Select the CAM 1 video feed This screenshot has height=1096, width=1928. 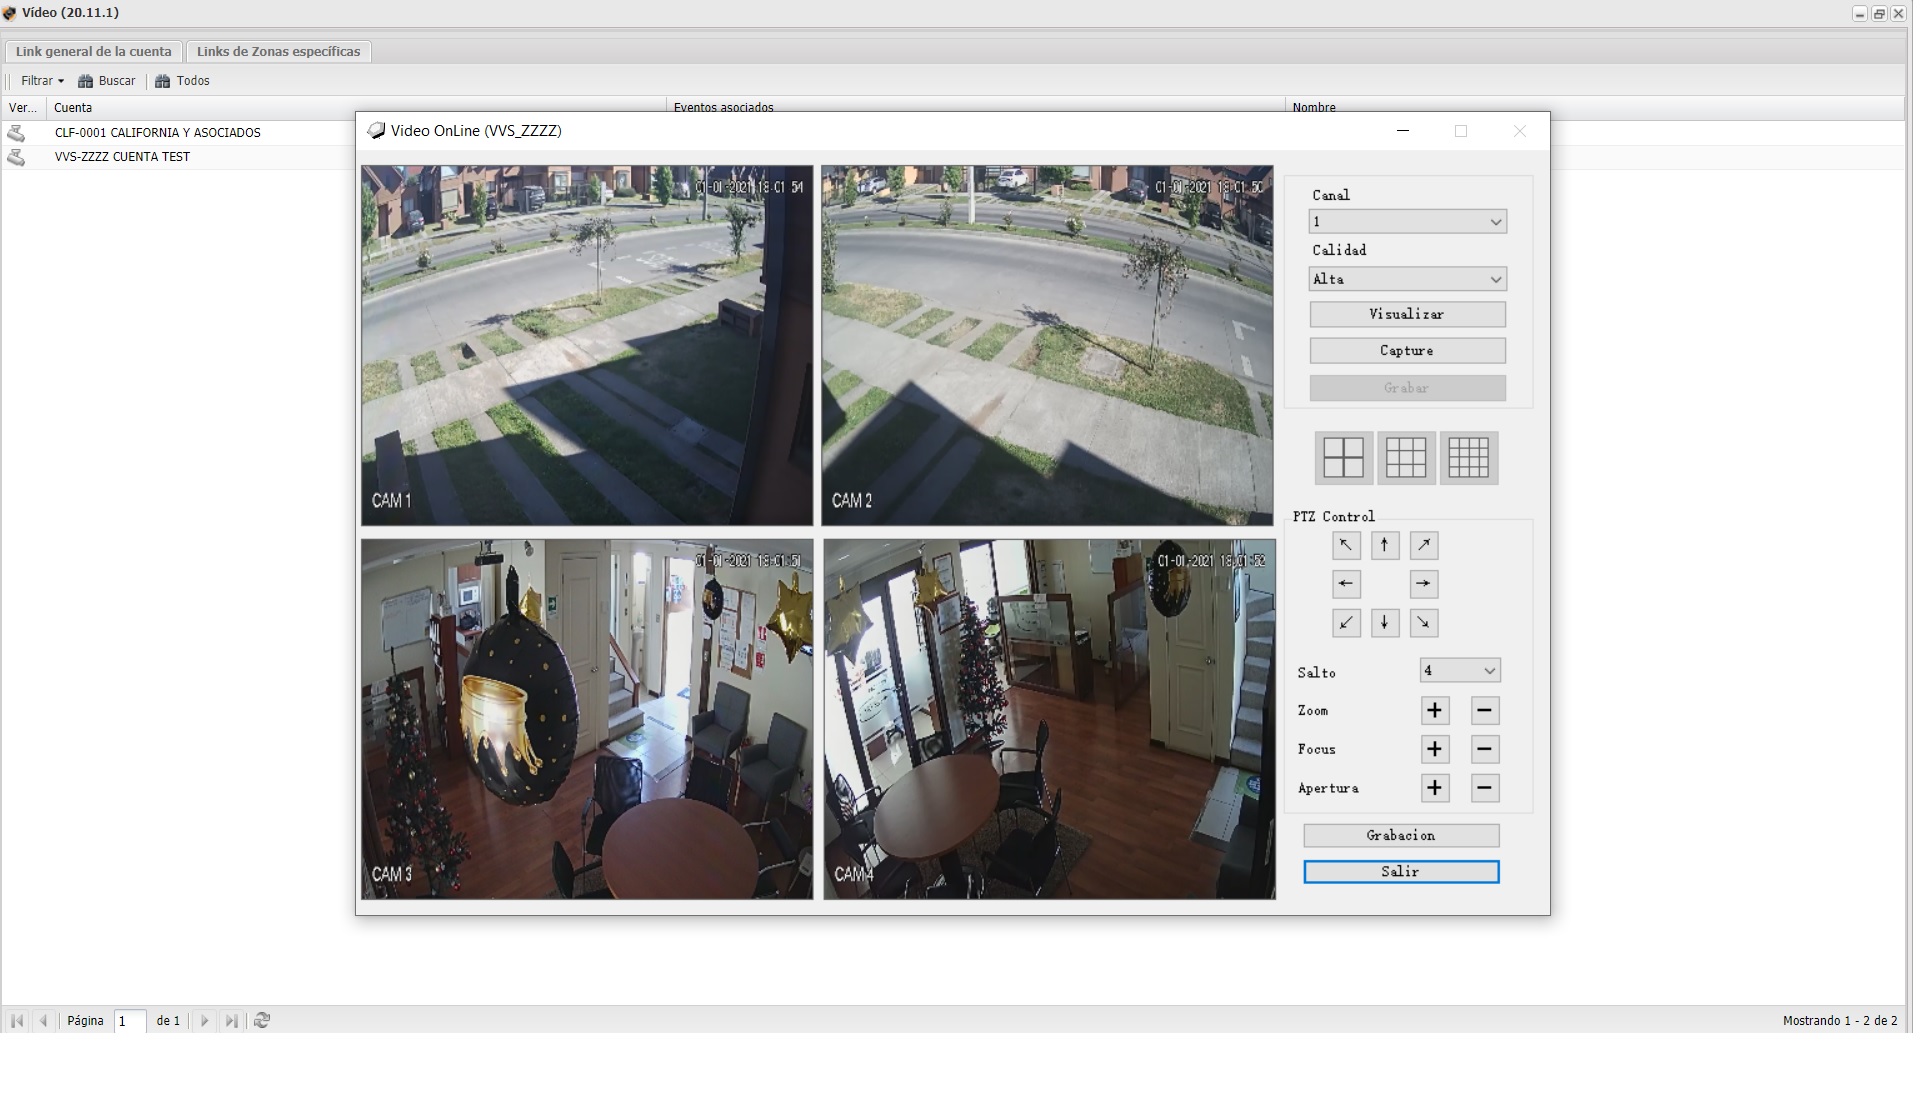[x=587, y=345]
